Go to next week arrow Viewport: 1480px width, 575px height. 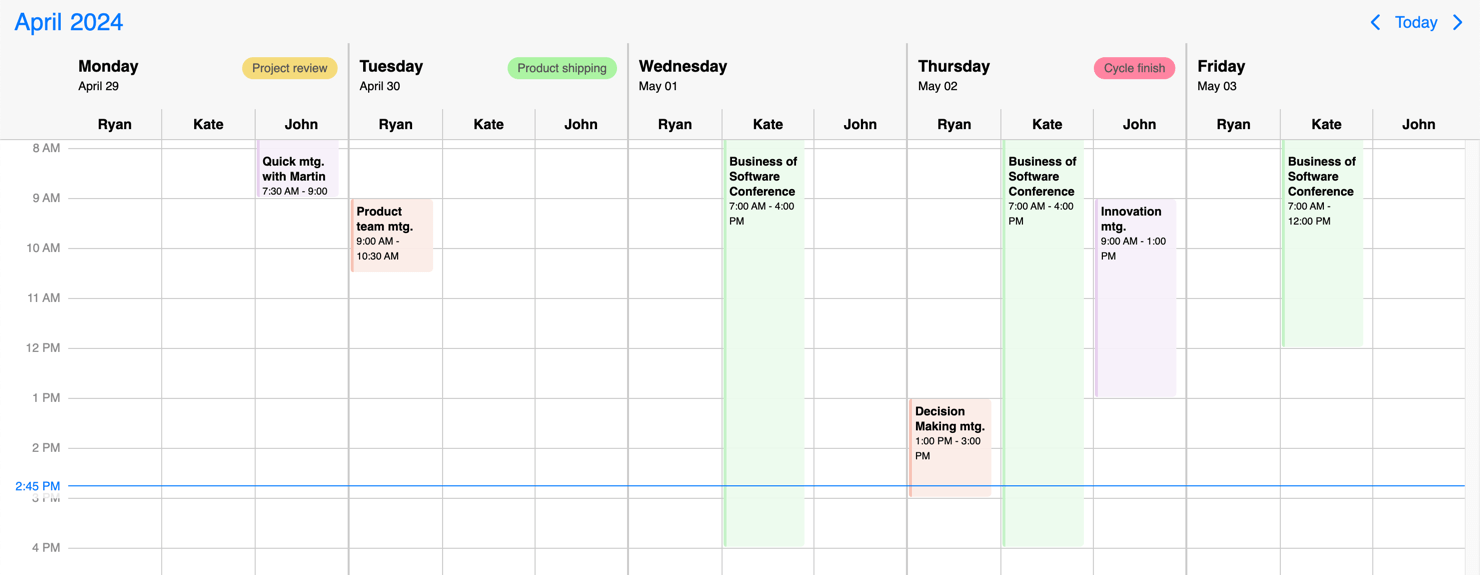tap(1458, 22)
